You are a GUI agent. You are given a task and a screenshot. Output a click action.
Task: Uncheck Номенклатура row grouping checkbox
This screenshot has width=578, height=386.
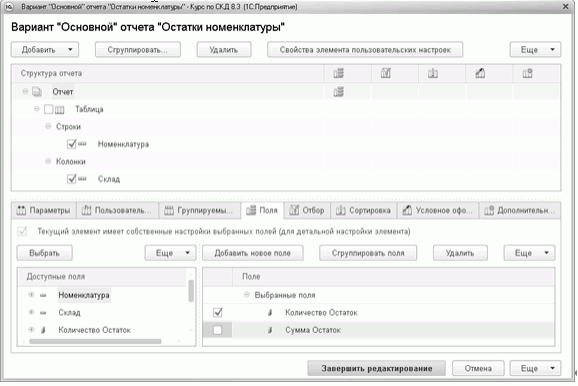coord(72,144)
